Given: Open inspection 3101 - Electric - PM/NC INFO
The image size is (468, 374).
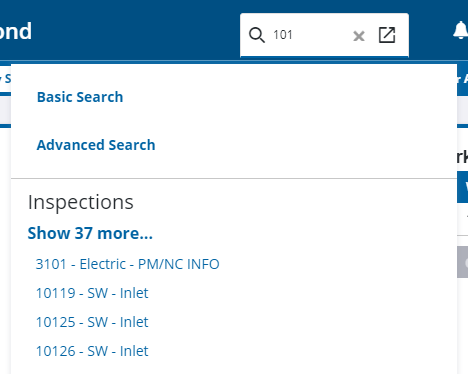Looking at the screenshot, I should (x=127, y=264).
